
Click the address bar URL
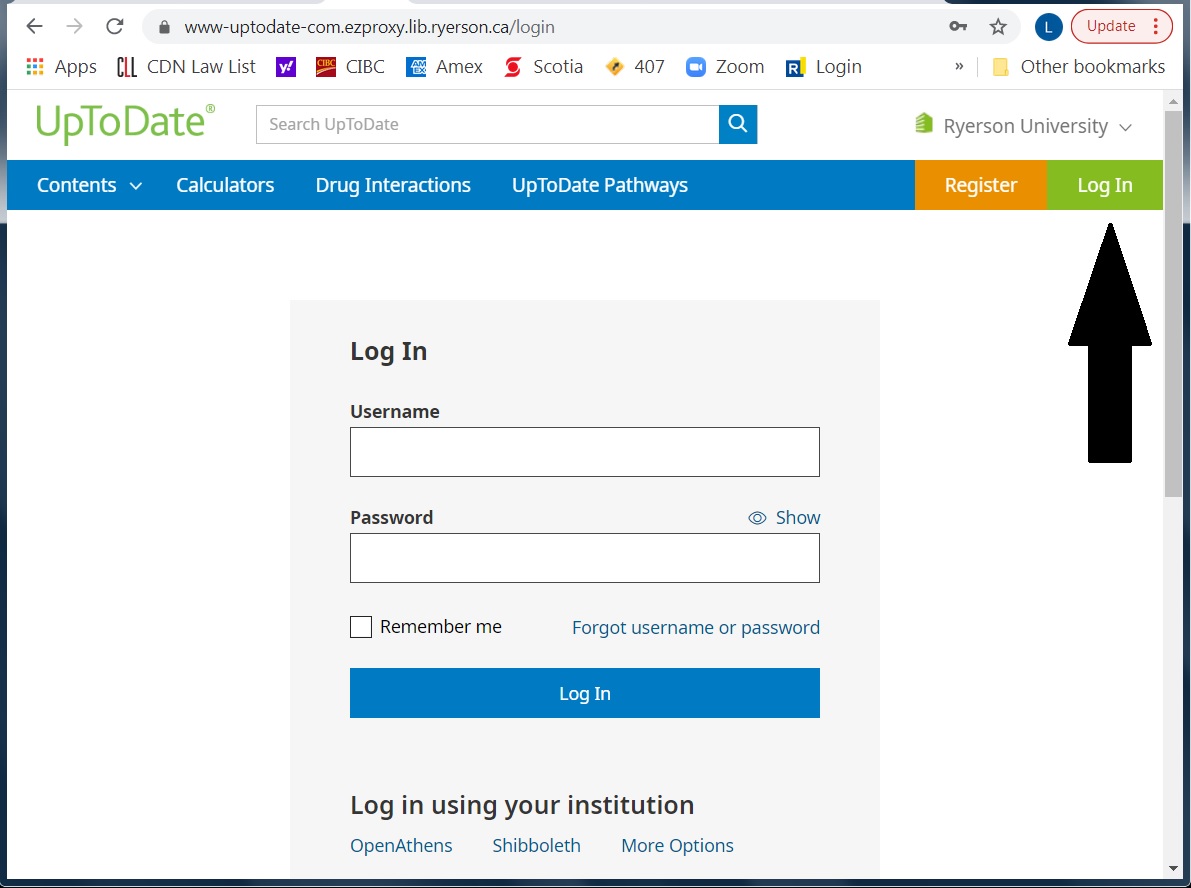pyautogui.click(x=369, y=27)
